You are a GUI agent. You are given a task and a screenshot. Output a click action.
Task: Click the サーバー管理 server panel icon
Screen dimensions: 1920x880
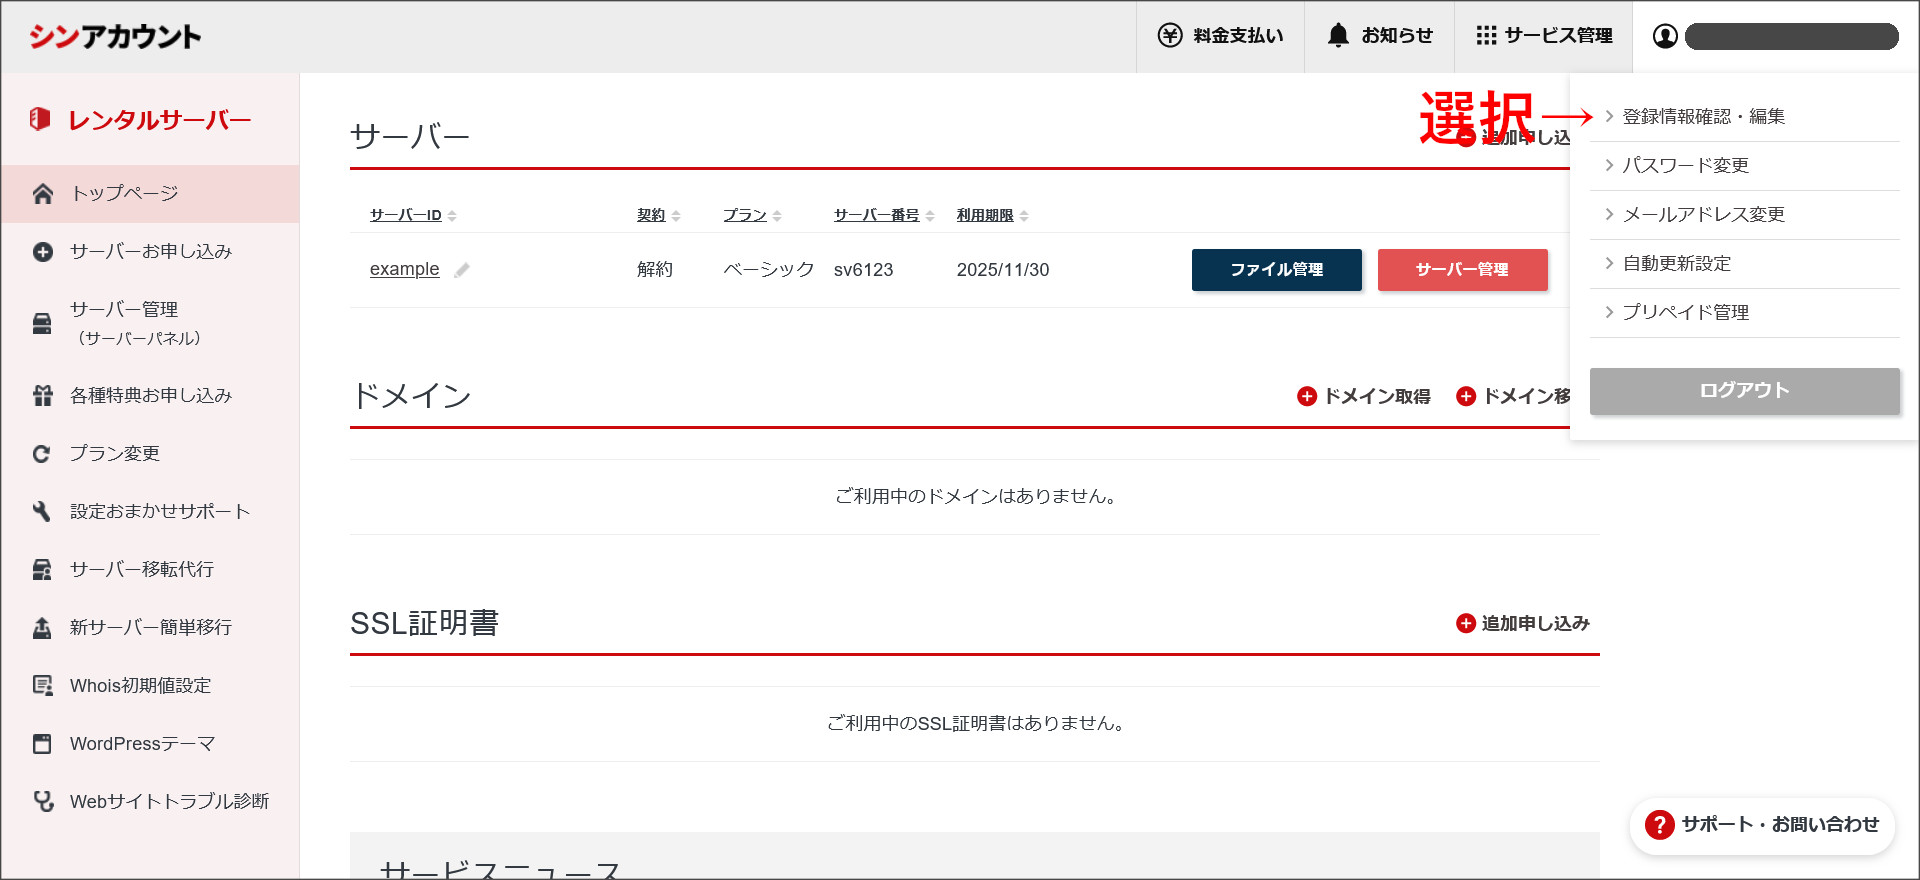42,323
